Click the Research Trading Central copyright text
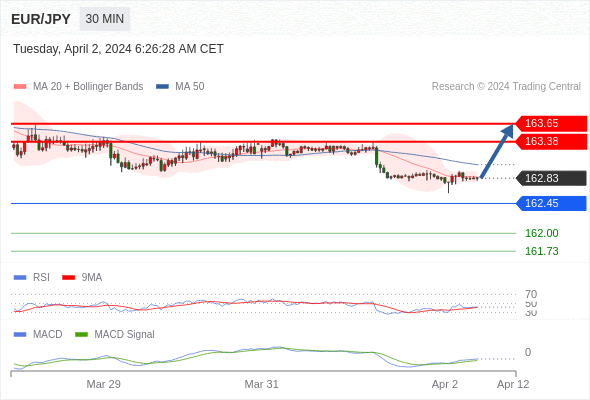Screen dimensions: 590x400 coord(506,87)
